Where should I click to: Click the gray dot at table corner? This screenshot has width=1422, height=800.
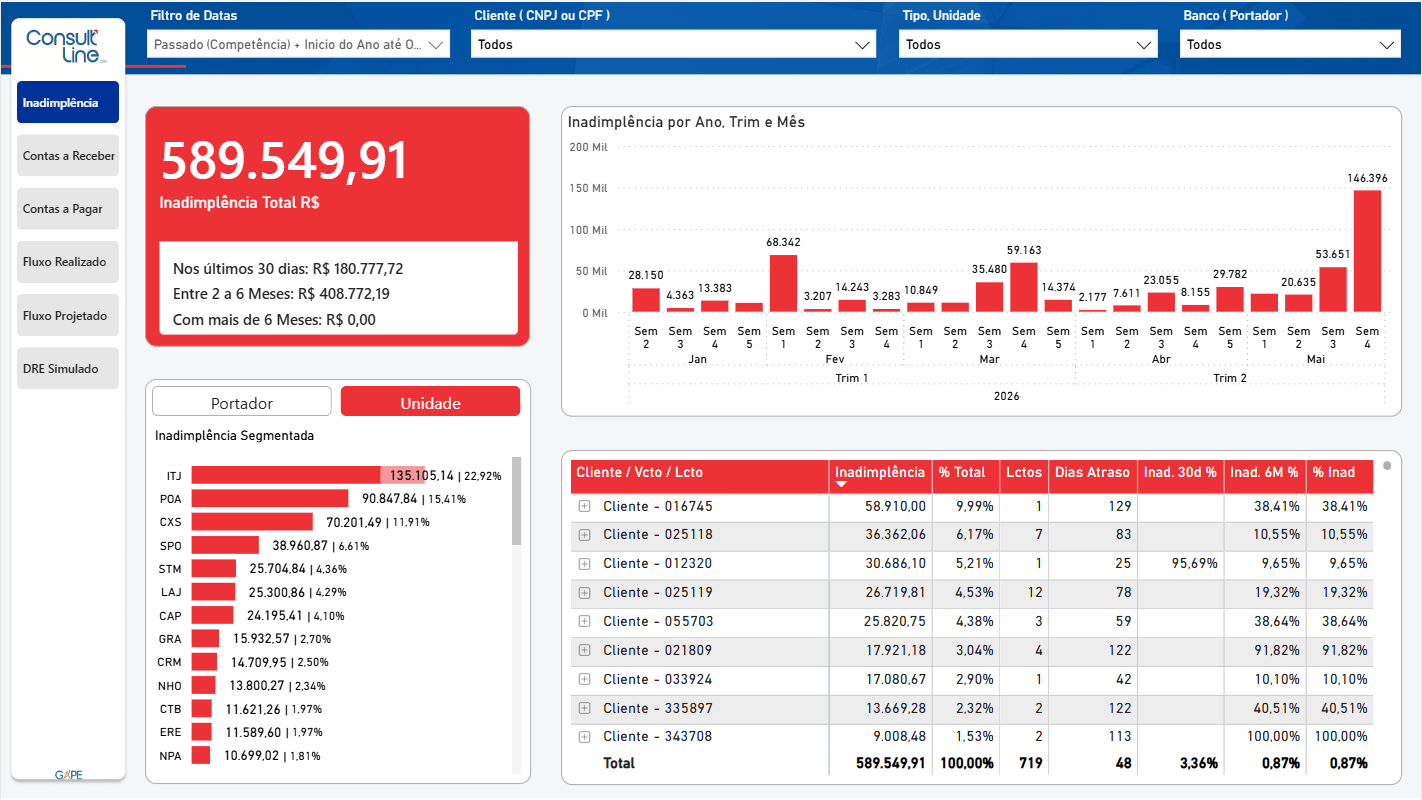click(1387, 465)
